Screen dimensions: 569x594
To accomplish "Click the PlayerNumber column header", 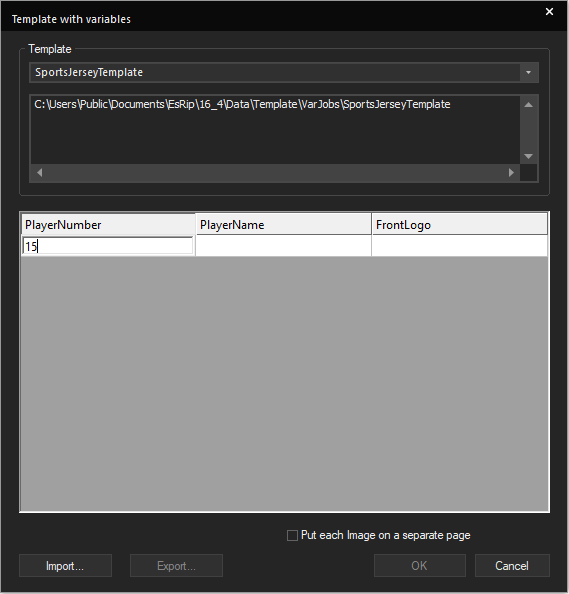I will pyautogui.click(x=108, y=225).
